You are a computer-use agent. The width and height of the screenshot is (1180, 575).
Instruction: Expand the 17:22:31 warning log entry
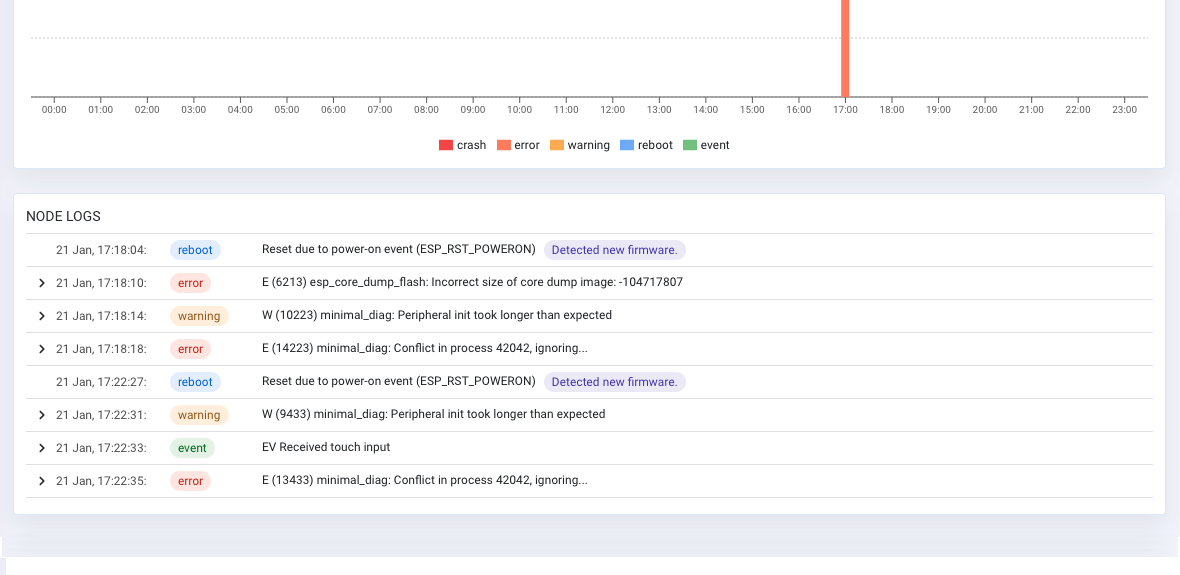click(x=41, y=415)
